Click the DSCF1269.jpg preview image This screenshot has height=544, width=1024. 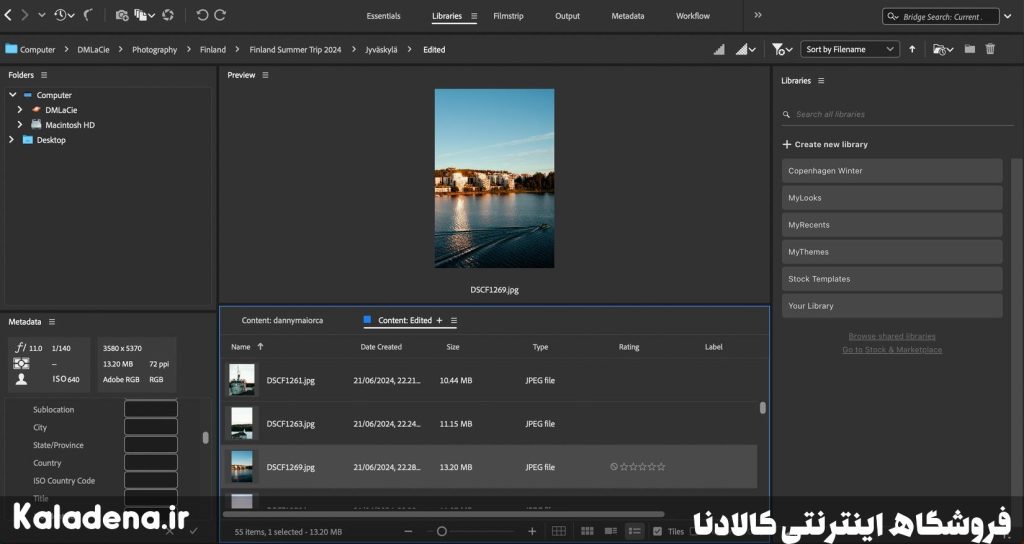494,178
